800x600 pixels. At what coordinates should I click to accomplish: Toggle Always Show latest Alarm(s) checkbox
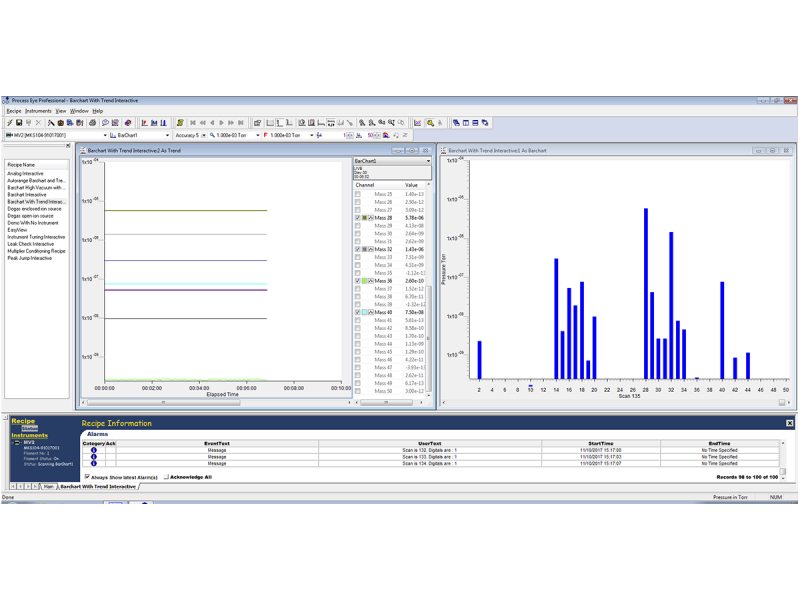point(86,477)
